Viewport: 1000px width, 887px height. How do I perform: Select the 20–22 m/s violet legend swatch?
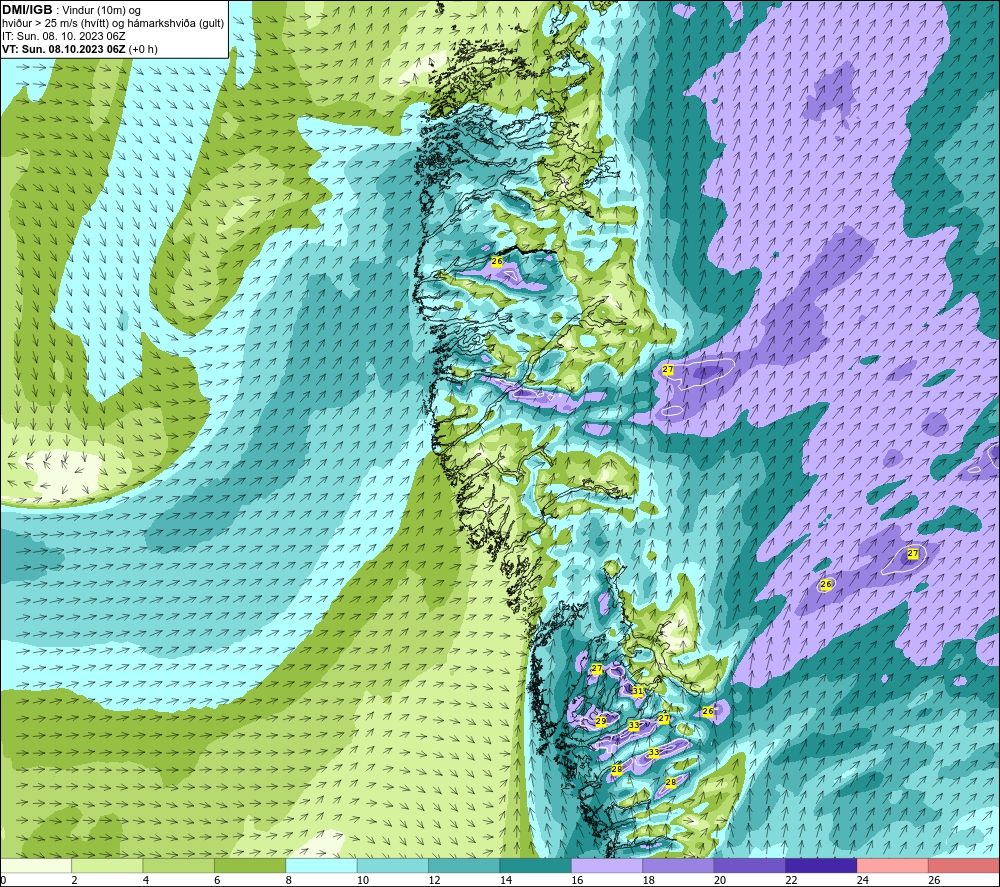coord(750,865)
